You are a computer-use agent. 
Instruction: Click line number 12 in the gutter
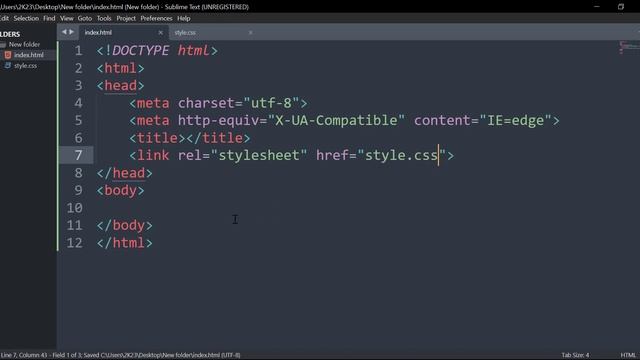[75, 243]
